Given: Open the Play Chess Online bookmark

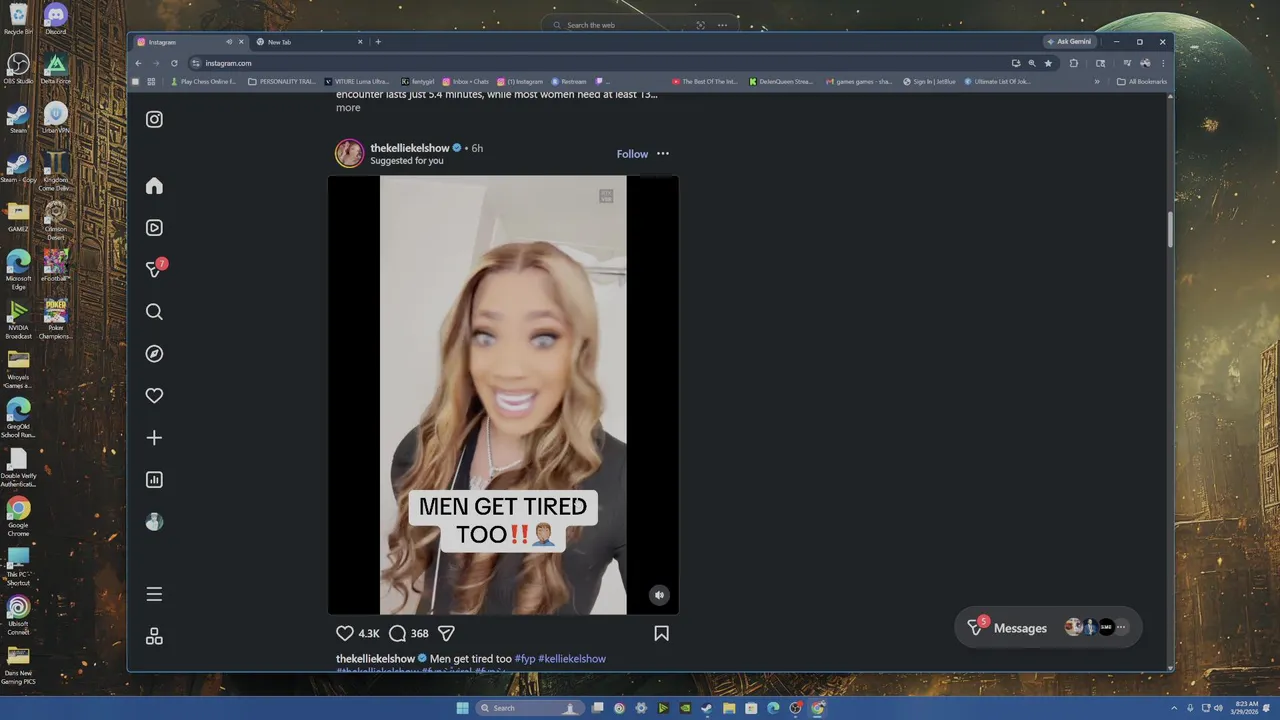Looking at the screenshot, I should pos(204,82).
